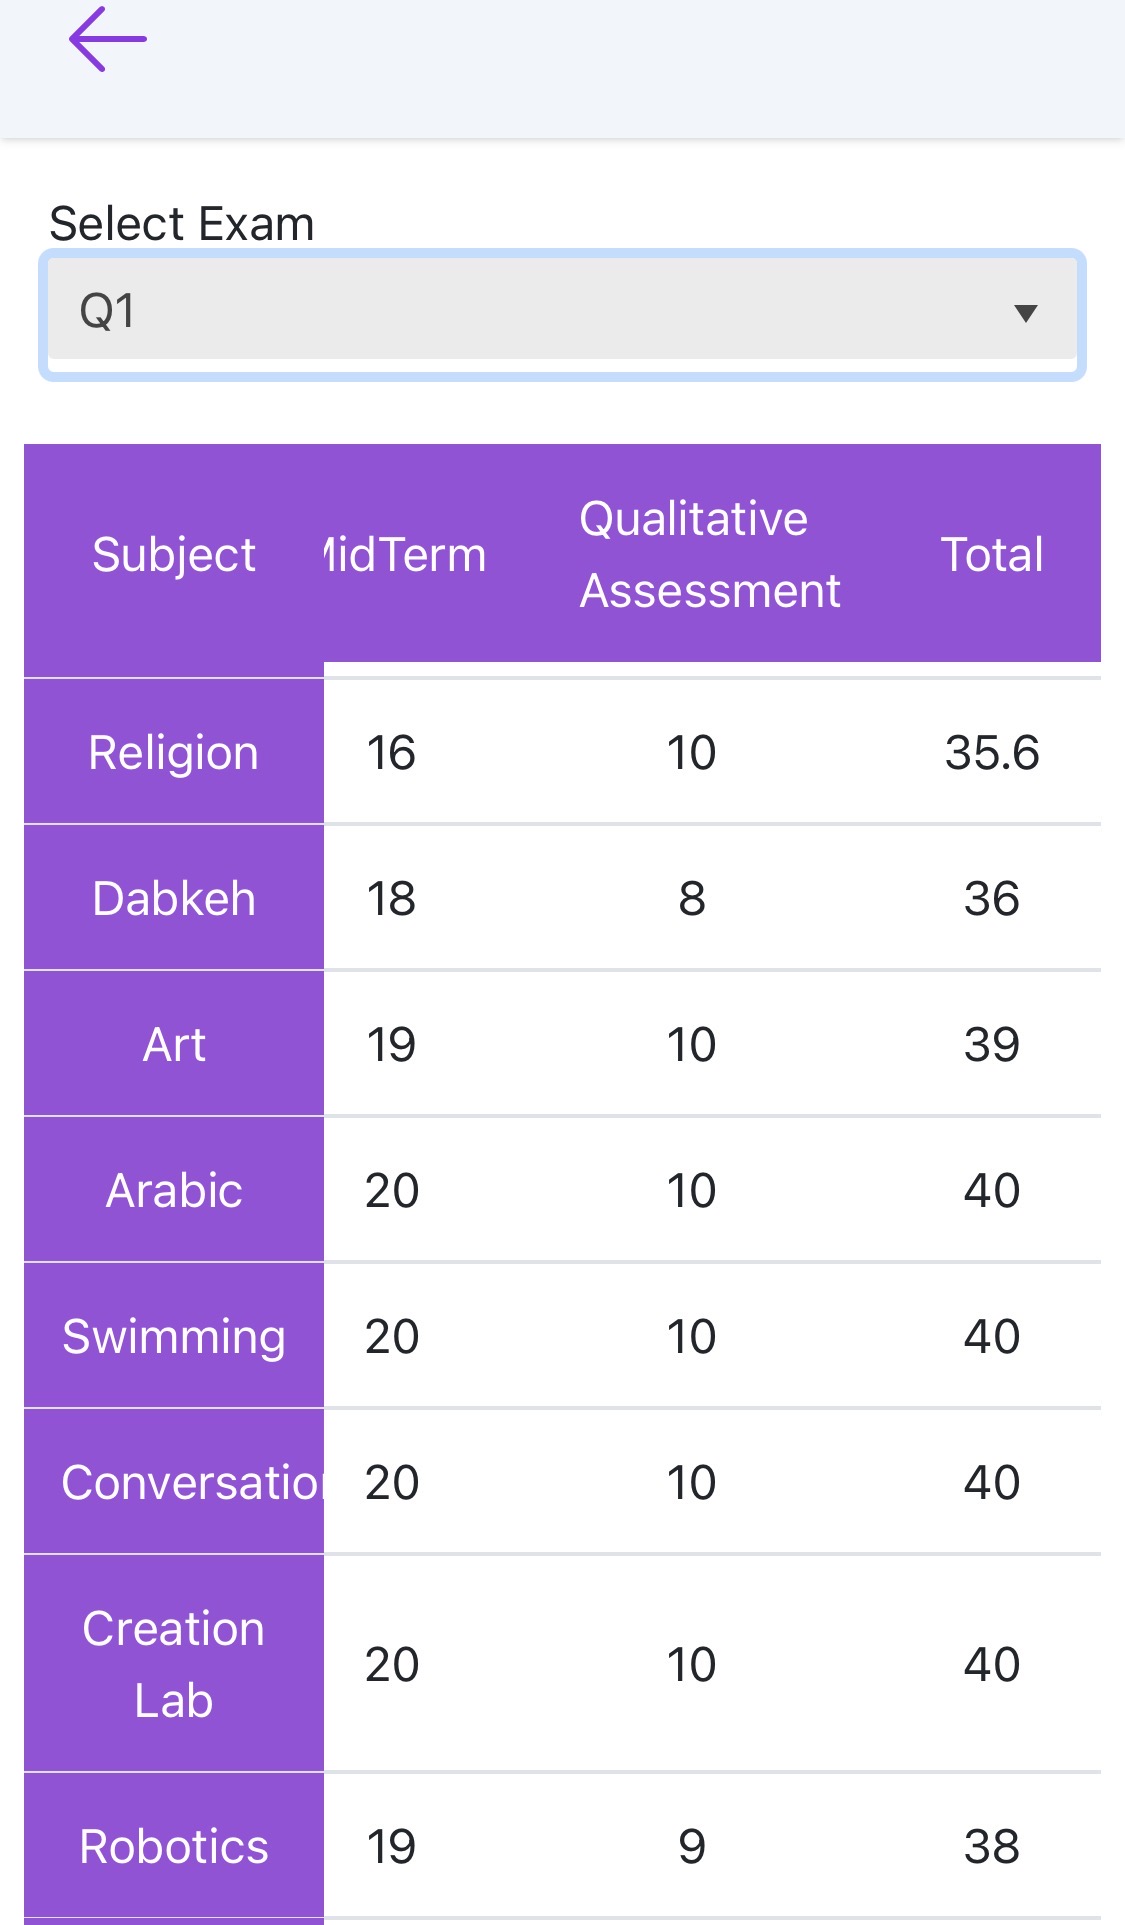Select Dabkeh's qualitative score 8
This screenshot has width=1125, height=1925.
tap(692, 899)
